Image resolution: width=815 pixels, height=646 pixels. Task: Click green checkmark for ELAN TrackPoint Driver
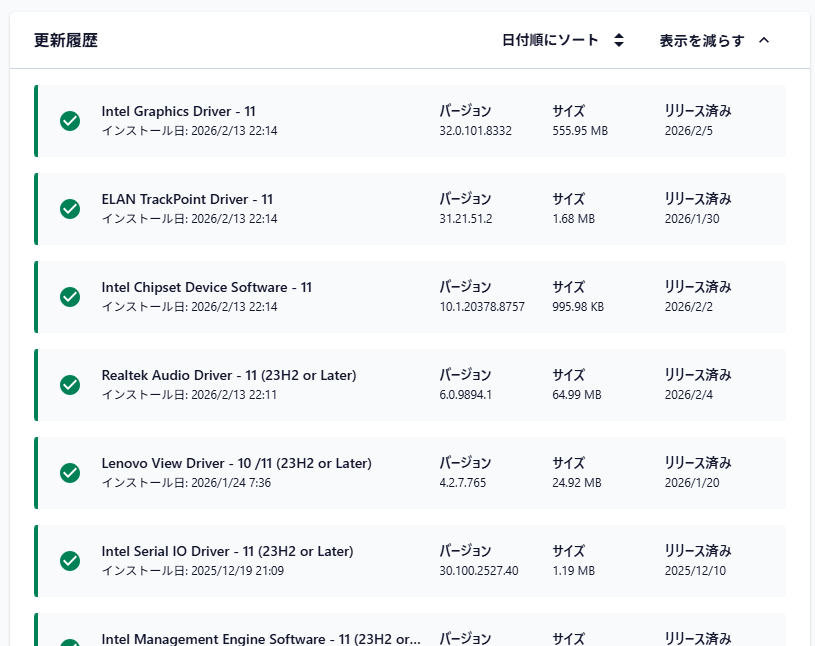70,209
